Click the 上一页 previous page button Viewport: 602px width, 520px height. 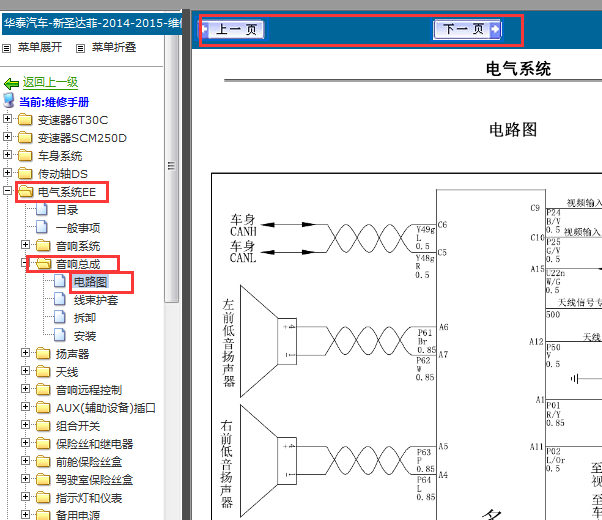tap(232, 29)
